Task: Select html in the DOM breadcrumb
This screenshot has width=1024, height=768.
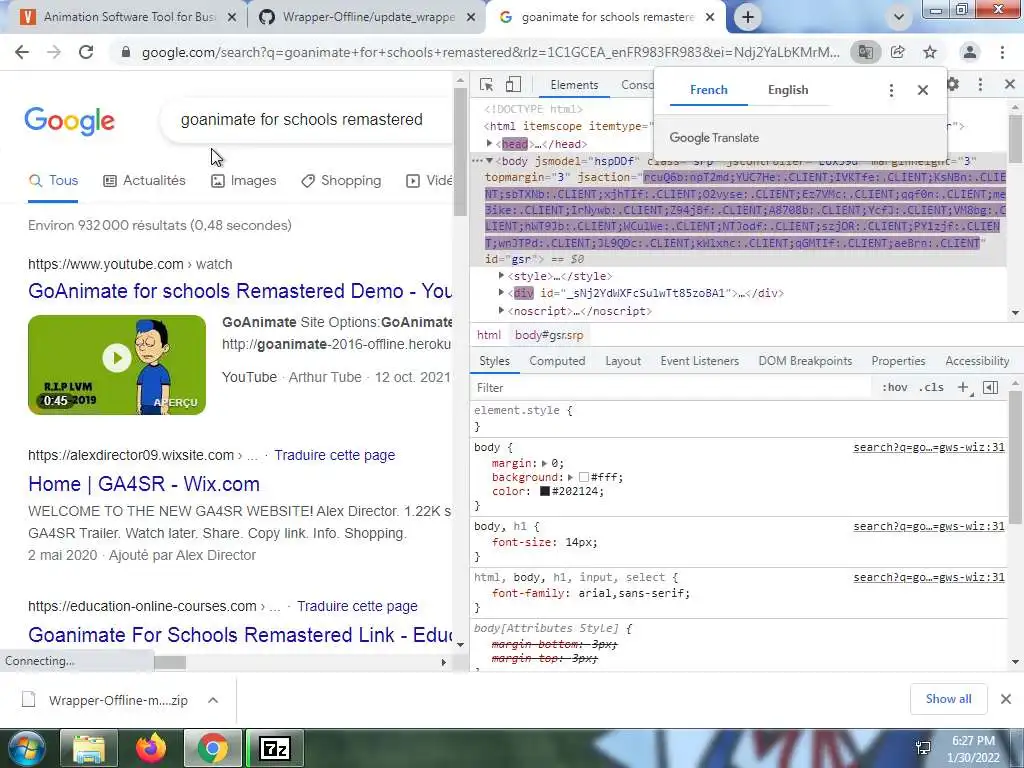Action: click(x=488, y=335)
